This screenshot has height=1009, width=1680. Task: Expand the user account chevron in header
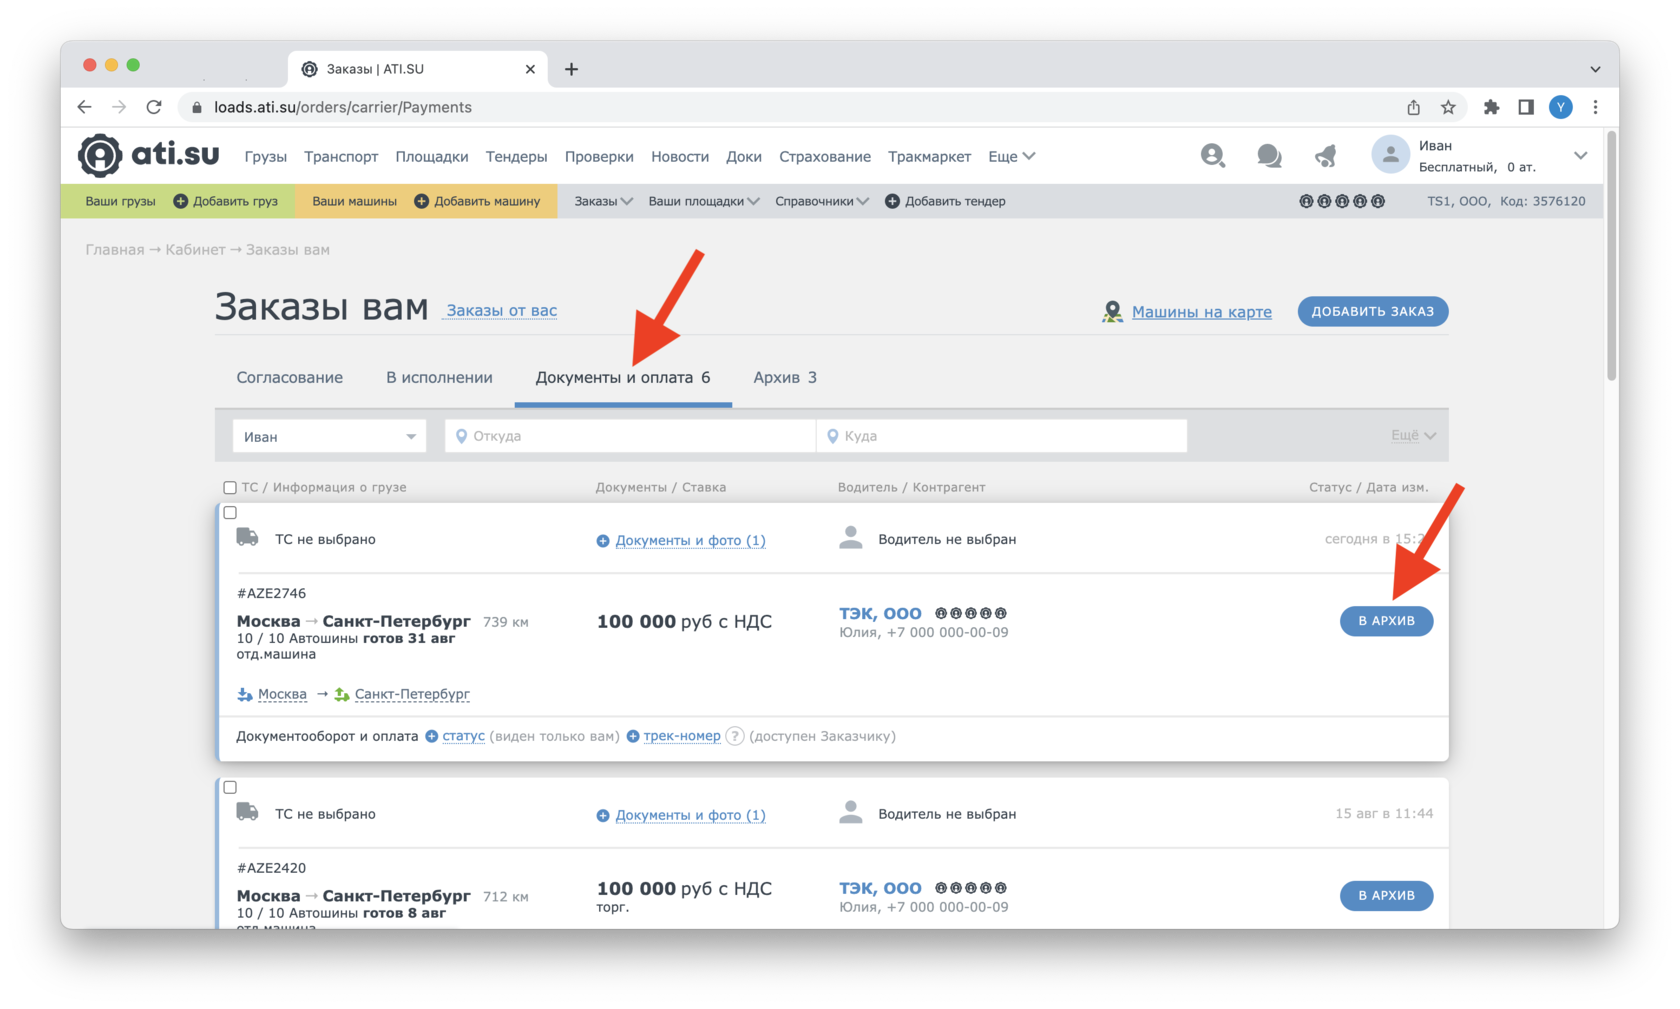click(x=1580, y=156)
